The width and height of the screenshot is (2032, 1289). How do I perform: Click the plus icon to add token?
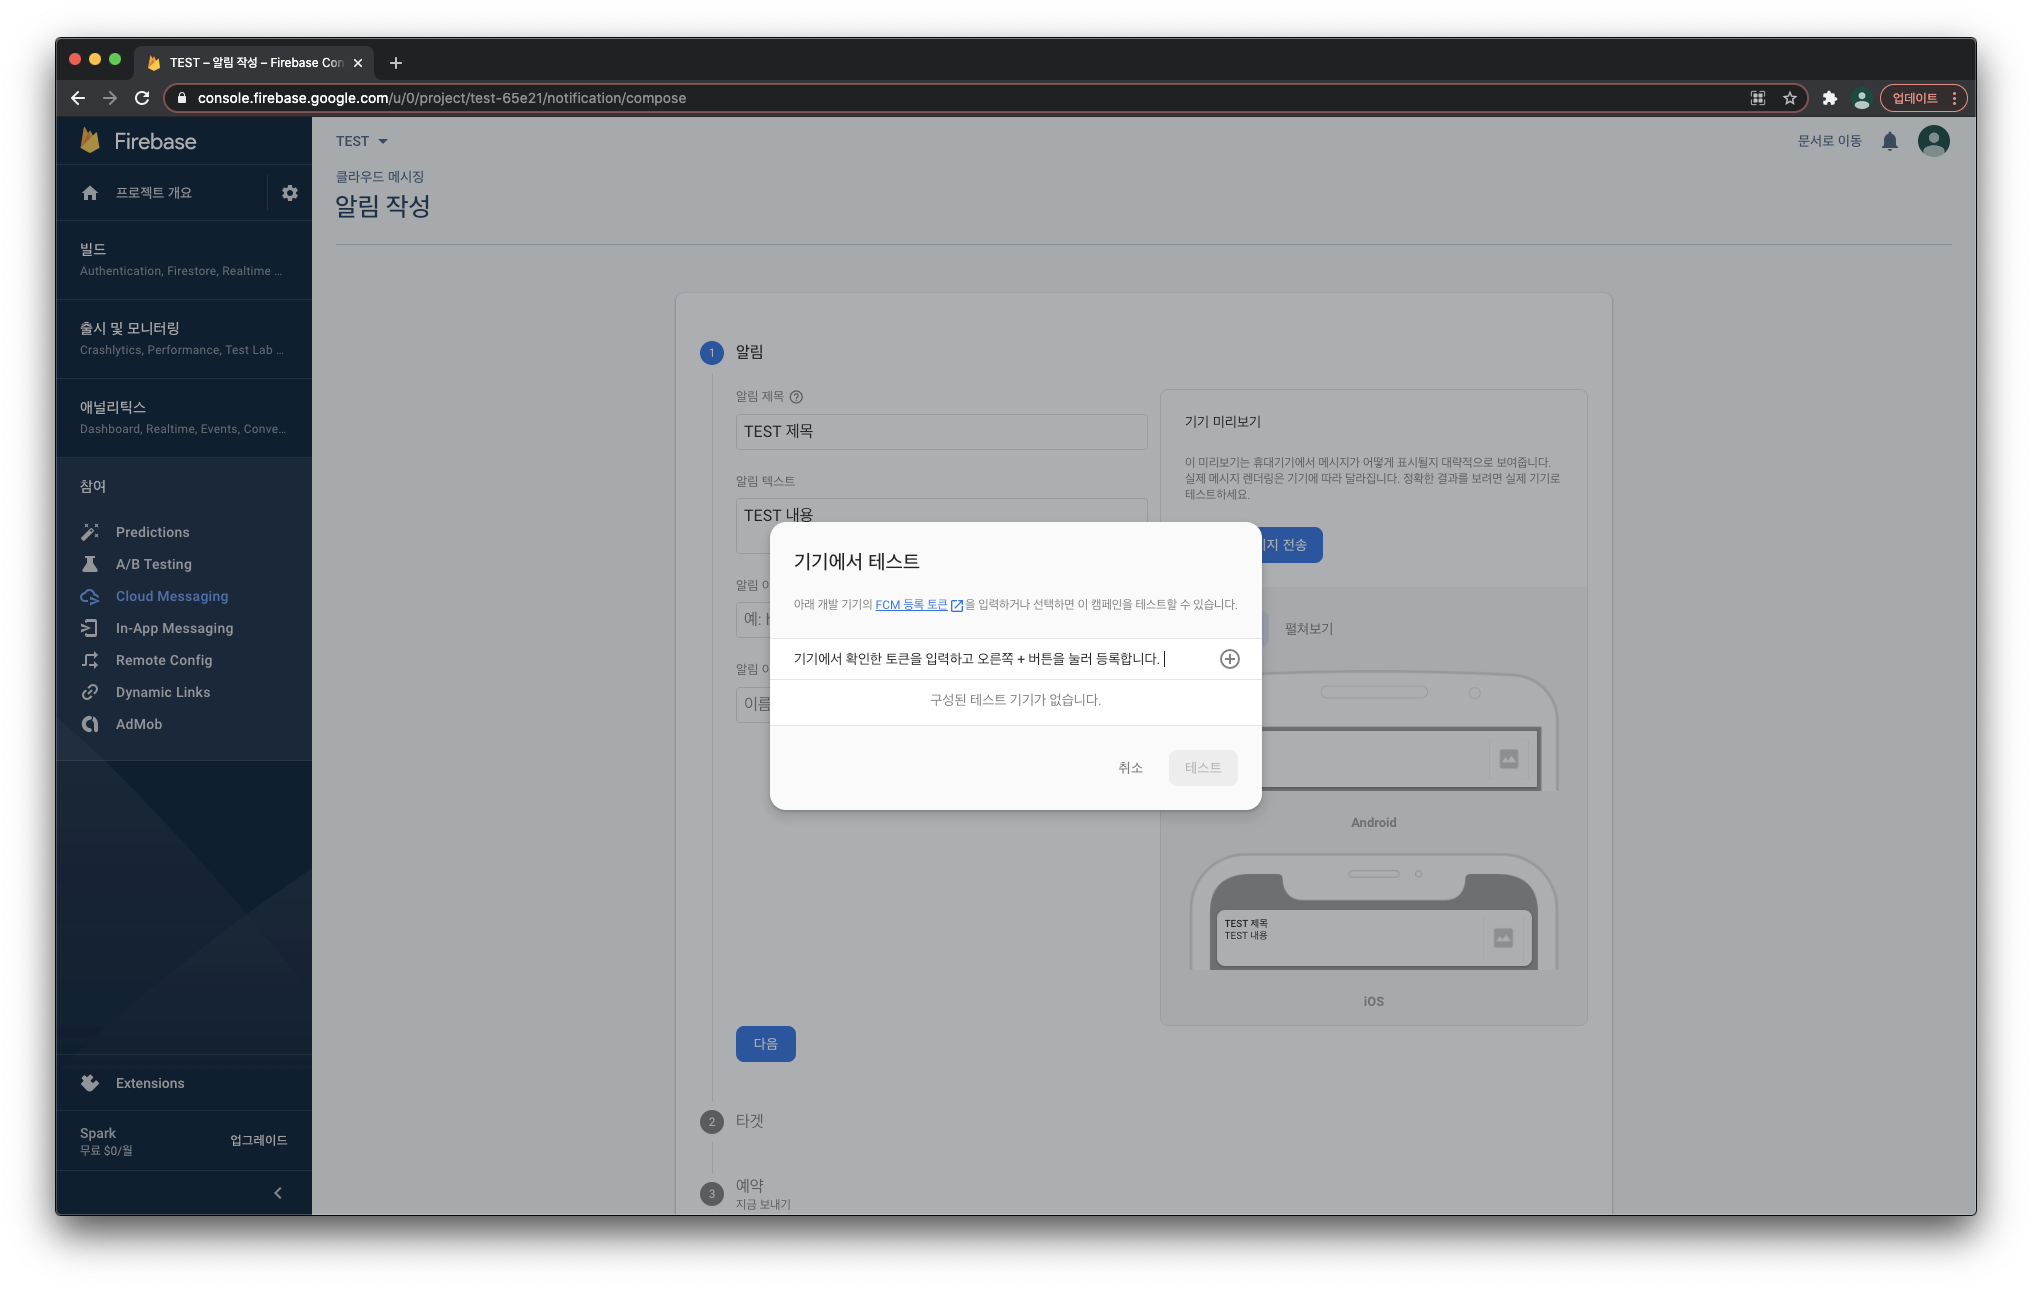click(1229, 659)
